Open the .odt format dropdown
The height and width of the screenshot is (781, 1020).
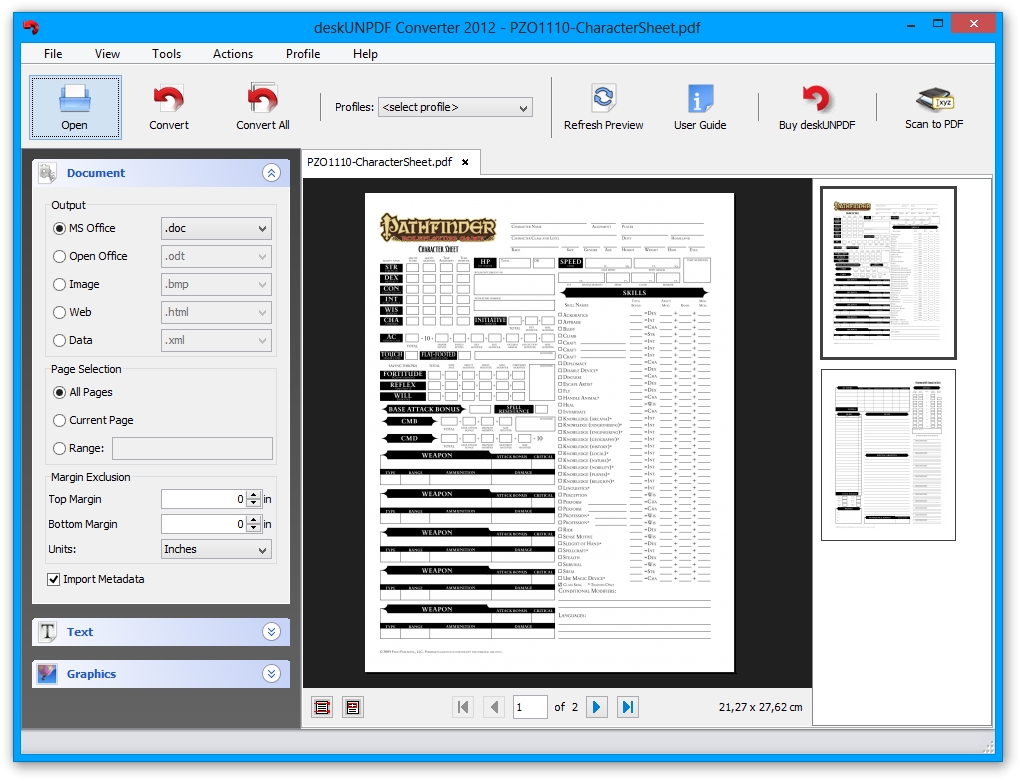tap(216, 256)
